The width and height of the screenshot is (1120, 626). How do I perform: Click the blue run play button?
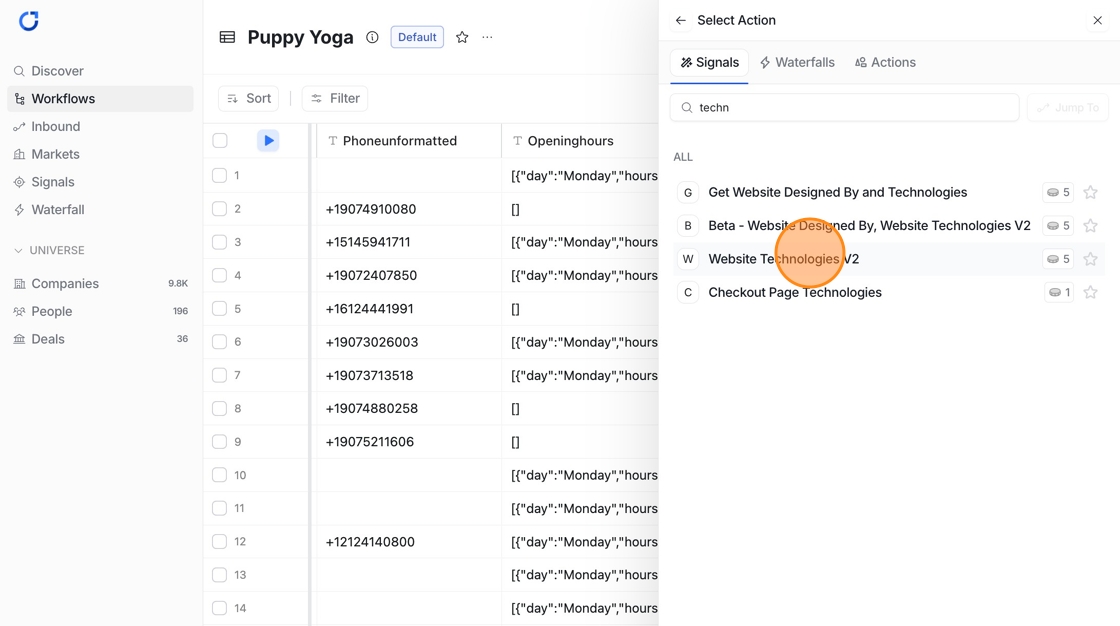click(x=268, y=141)
